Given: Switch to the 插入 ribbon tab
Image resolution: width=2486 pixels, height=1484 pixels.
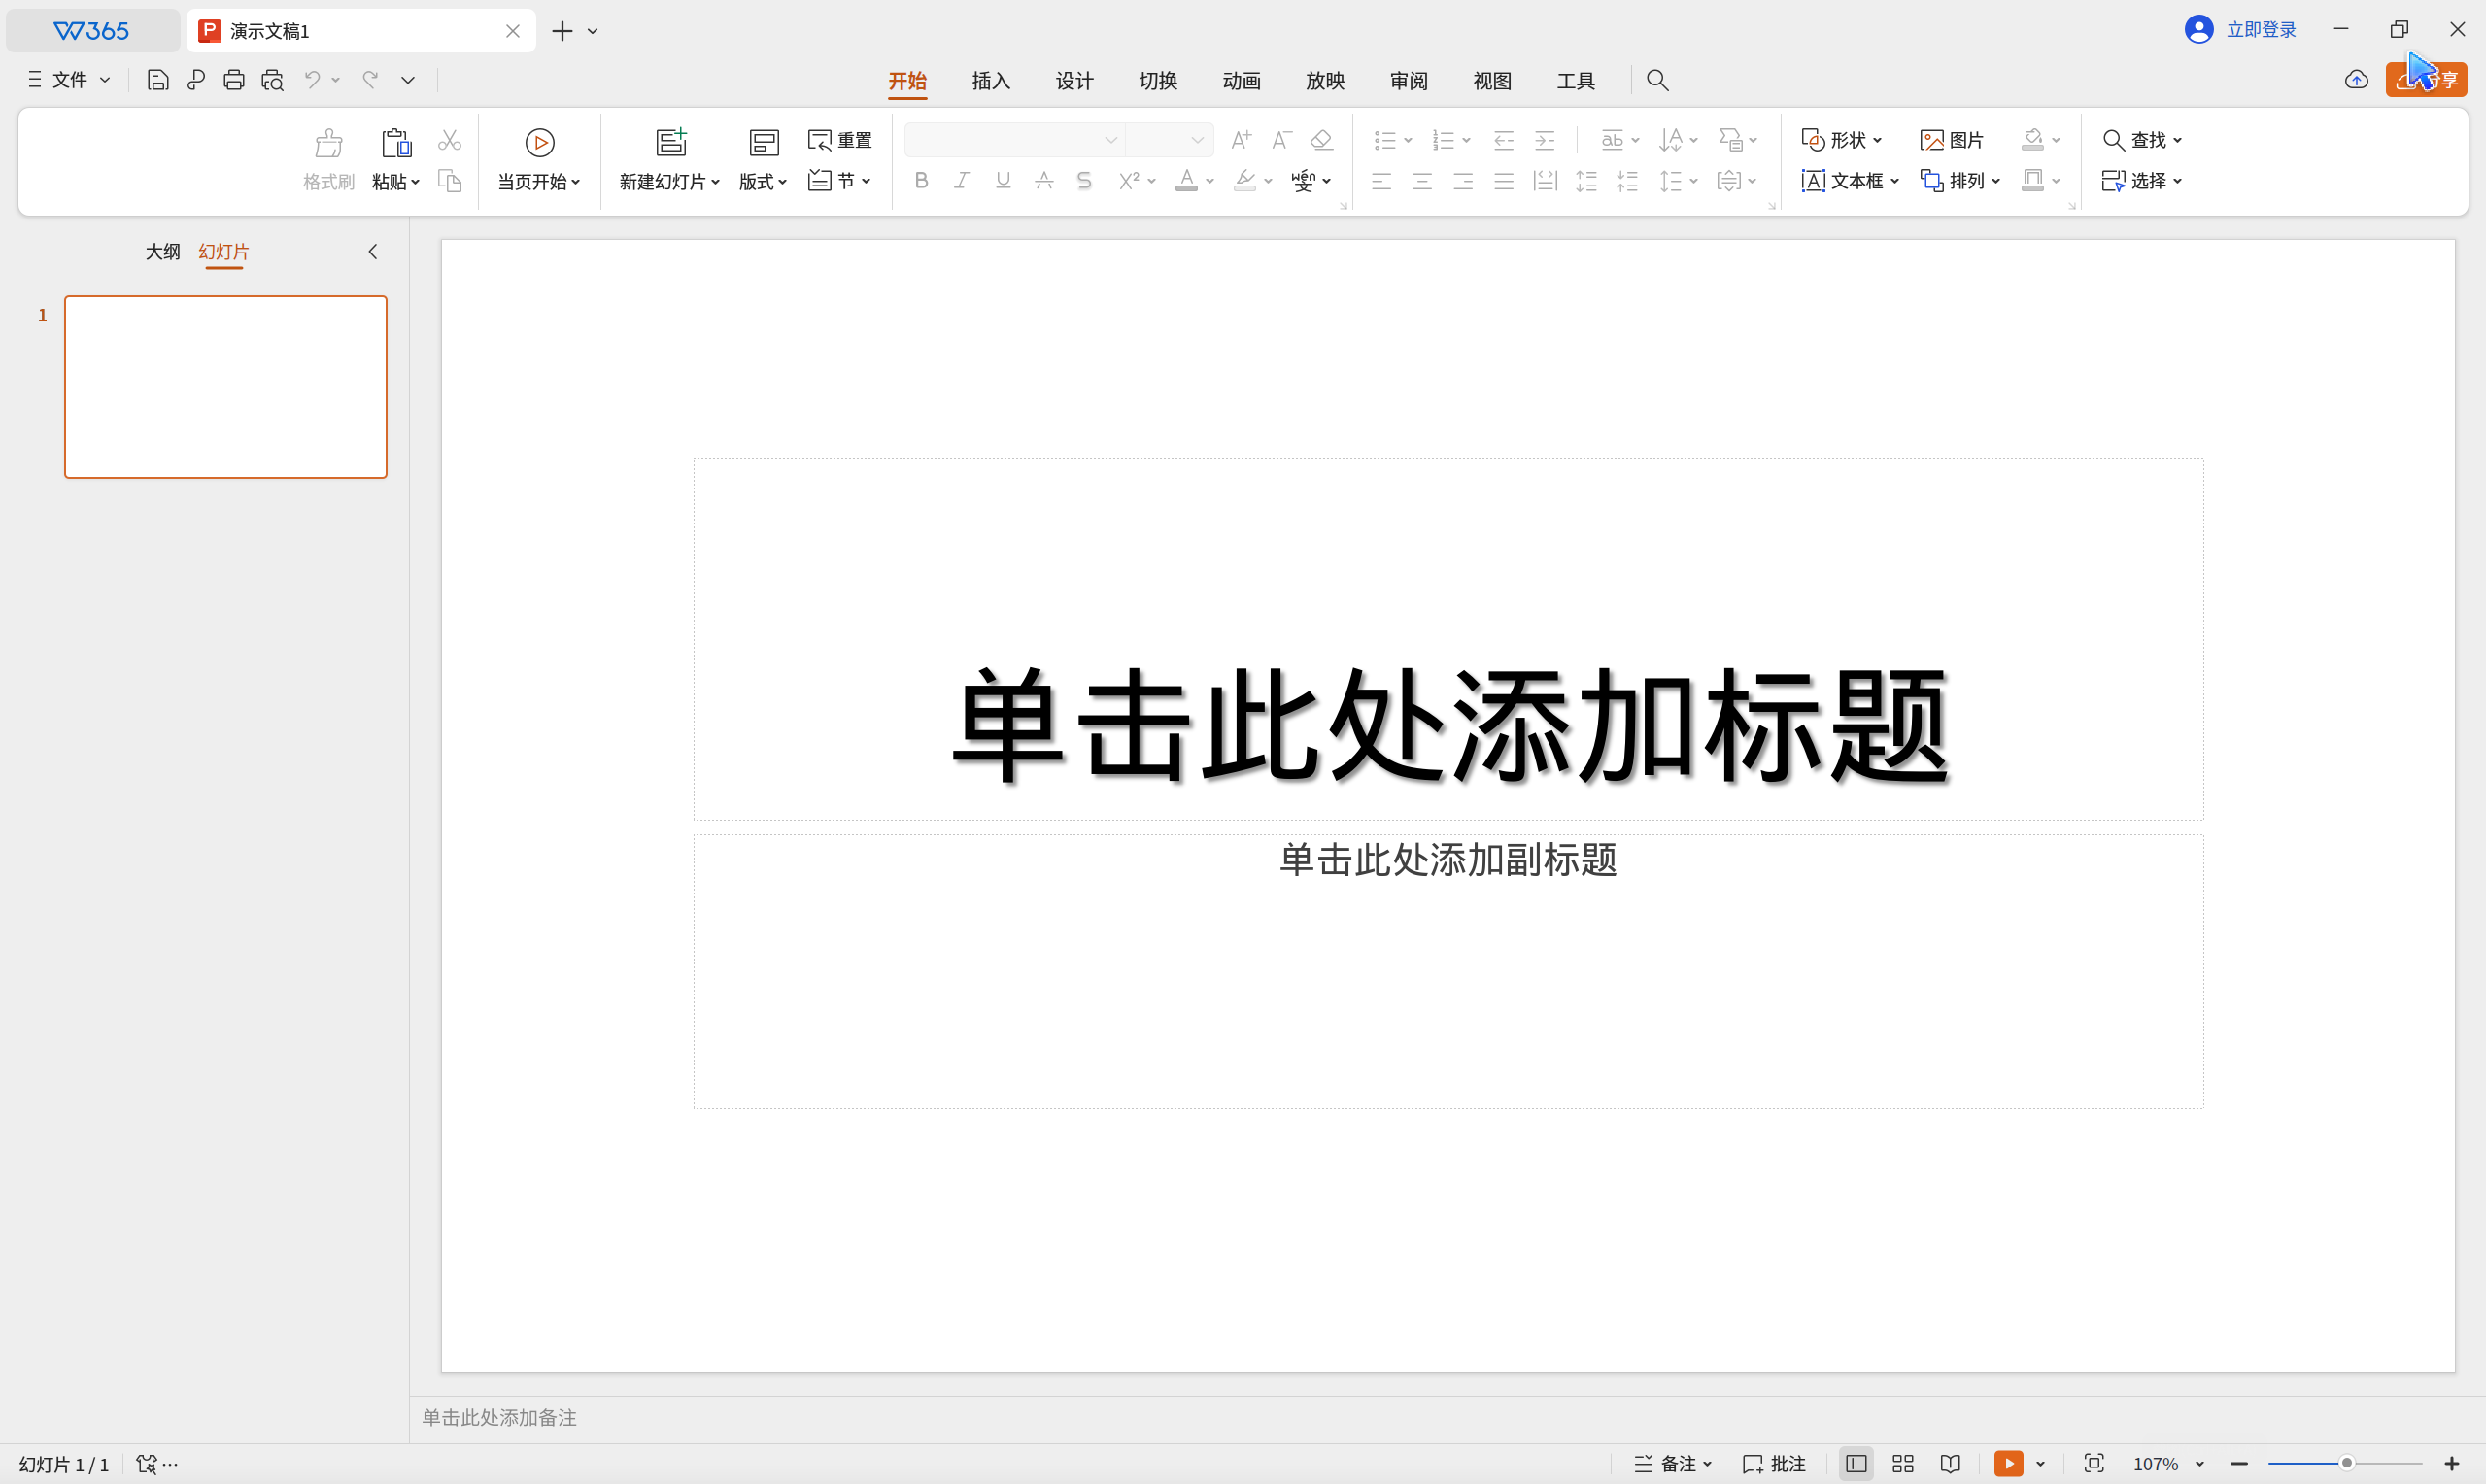Looking at the screenshot, I should 990,81.
